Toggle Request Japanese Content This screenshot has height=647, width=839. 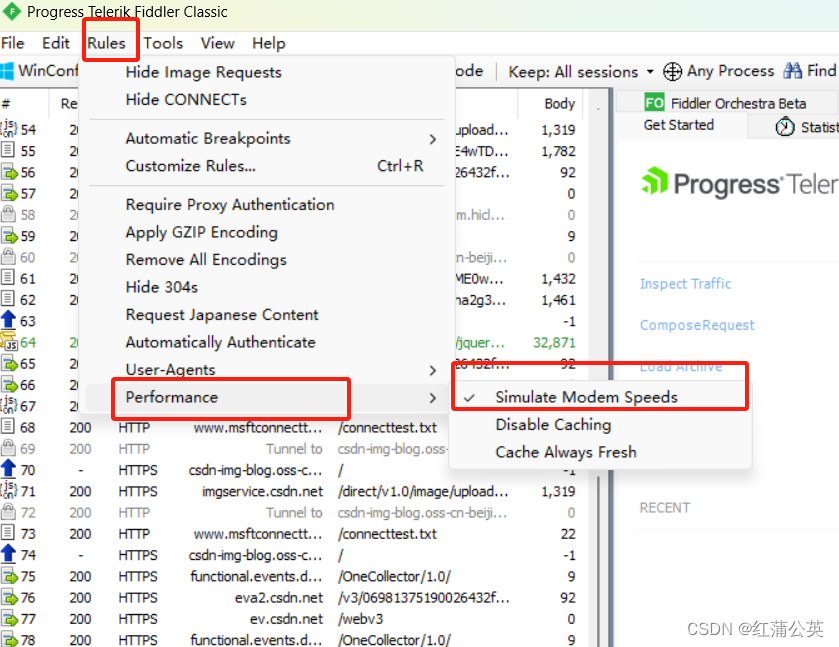click(x=222, y=315)
